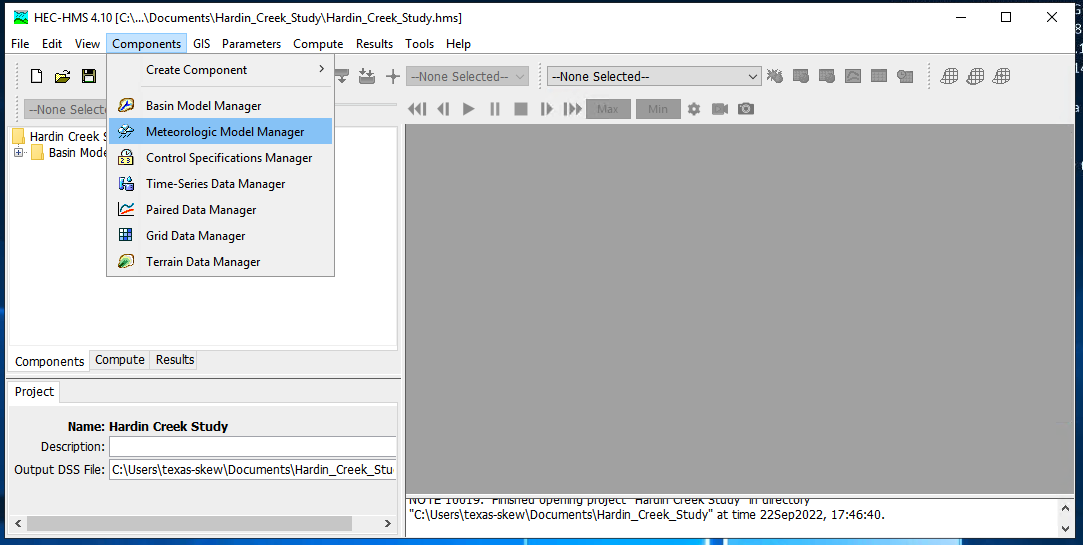Open the Parameters menu

point(251,44)
